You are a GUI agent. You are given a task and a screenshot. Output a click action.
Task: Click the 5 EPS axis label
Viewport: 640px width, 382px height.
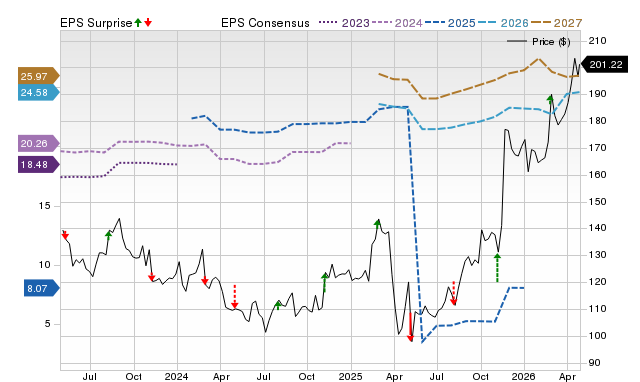pos(48,324)
